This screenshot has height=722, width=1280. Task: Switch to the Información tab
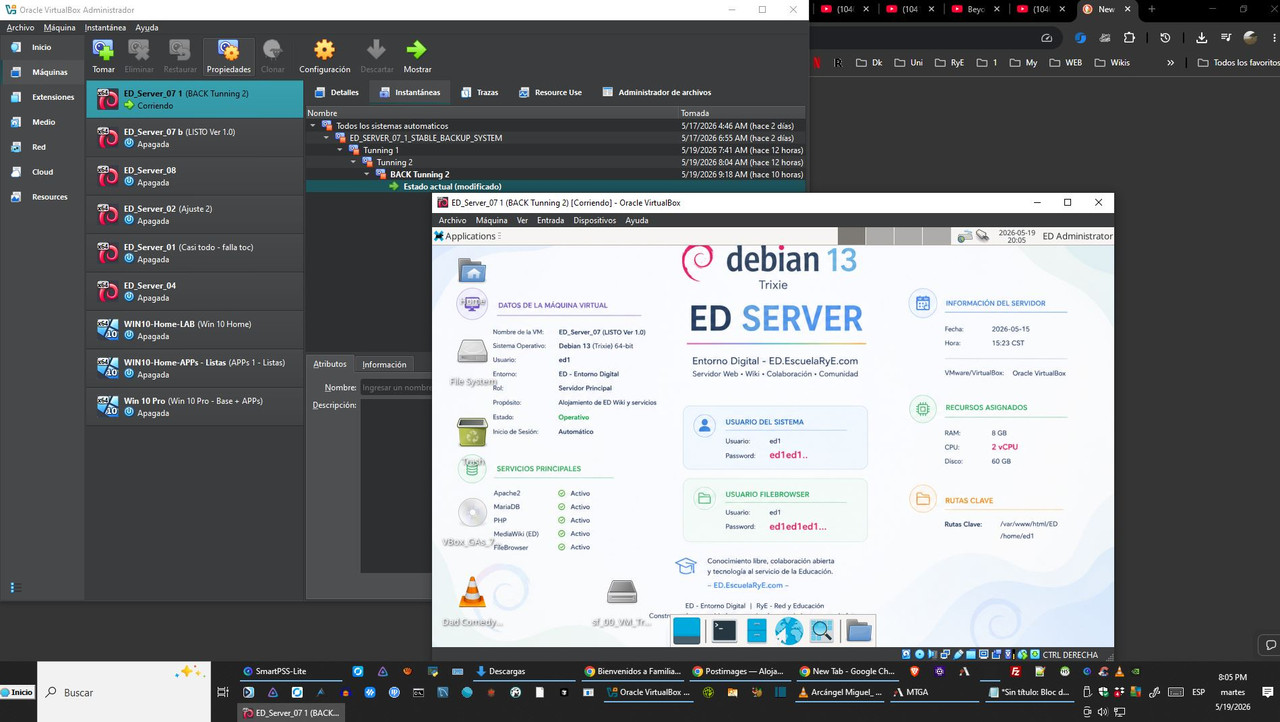coord(384,365)
